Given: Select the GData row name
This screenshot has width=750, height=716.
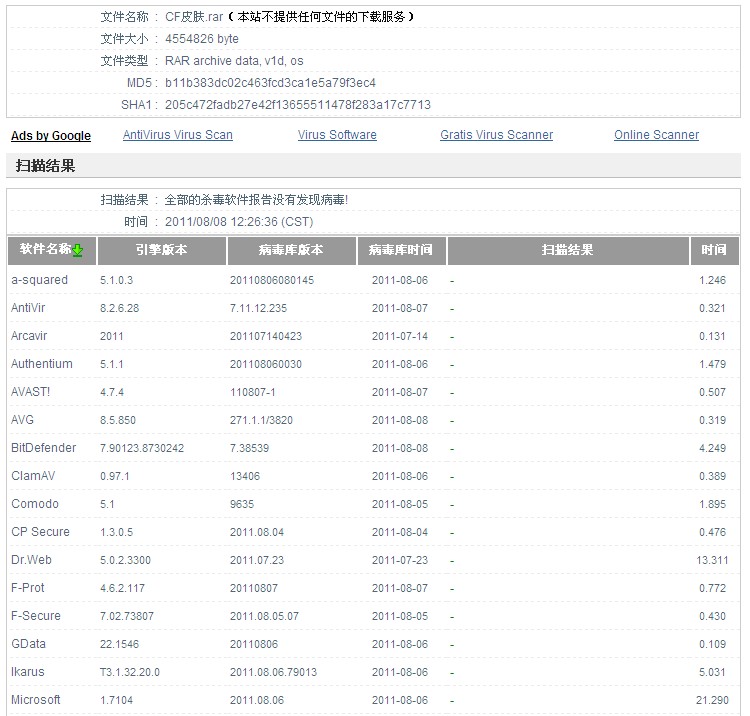Looking at the screenshot, I should [x=28, y=644].
